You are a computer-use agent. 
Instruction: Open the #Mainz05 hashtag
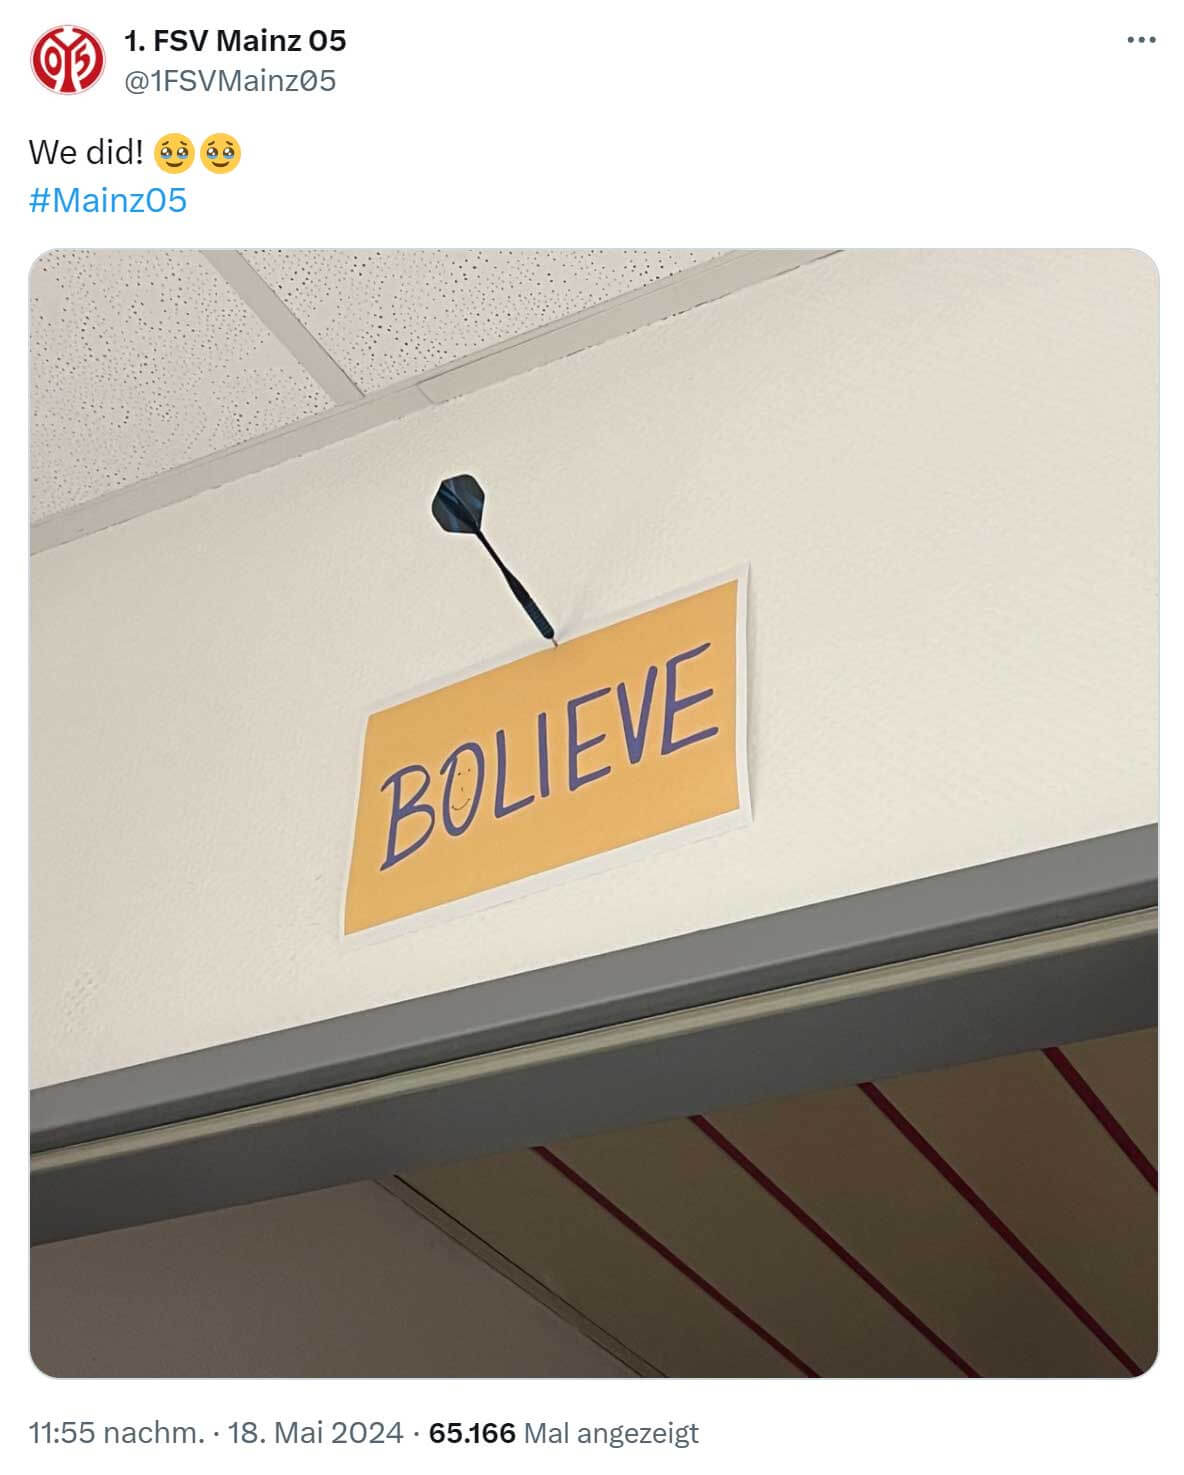pyautogui.click(x=108, y=200)
